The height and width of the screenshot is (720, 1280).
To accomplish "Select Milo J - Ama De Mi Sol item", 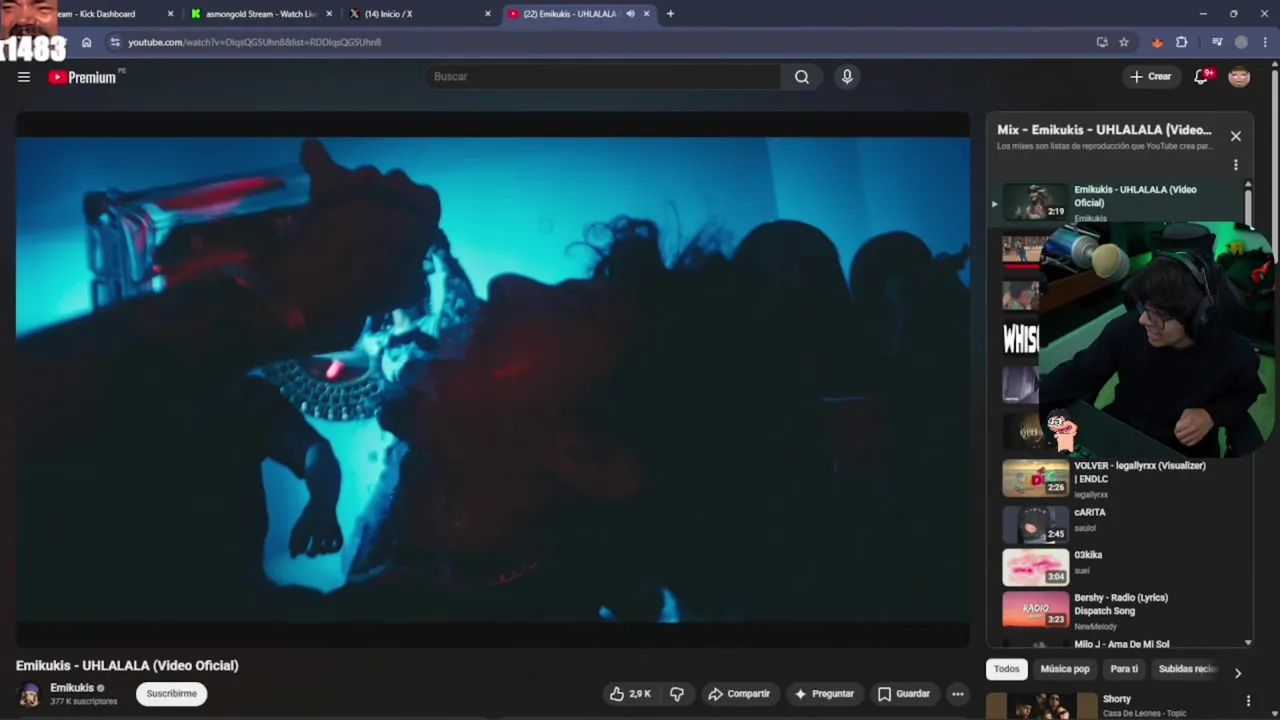I will click(x=1120, y=644).
